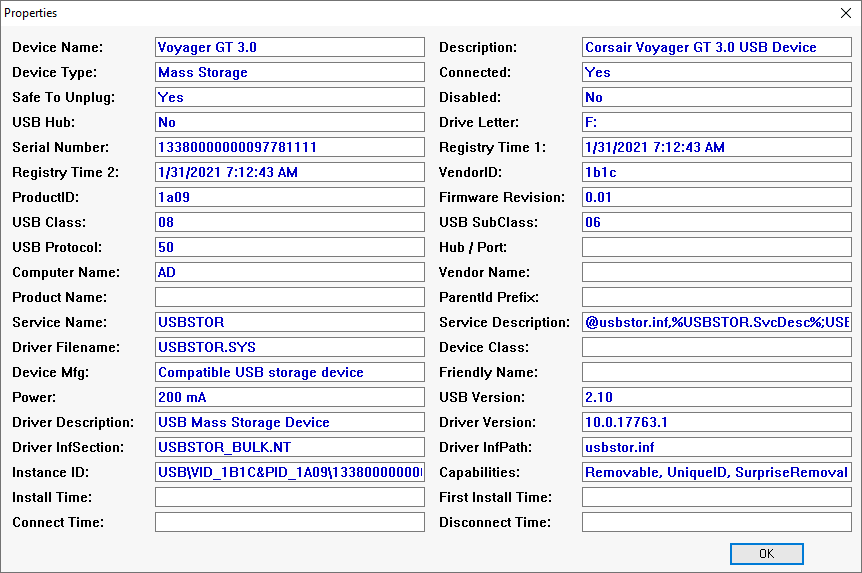
Task: Select the Description field value
Action: coord(717,47)
